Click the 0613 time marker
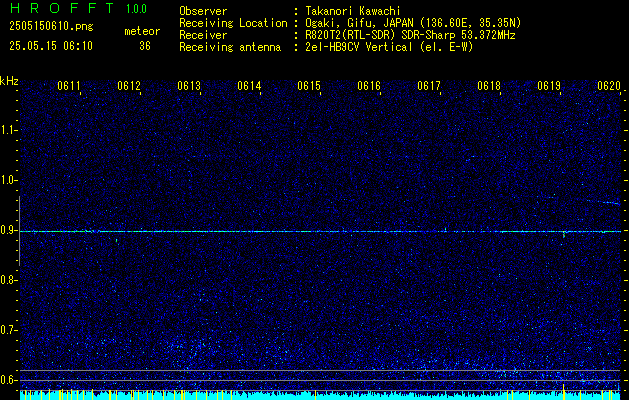 click(189, 86)
